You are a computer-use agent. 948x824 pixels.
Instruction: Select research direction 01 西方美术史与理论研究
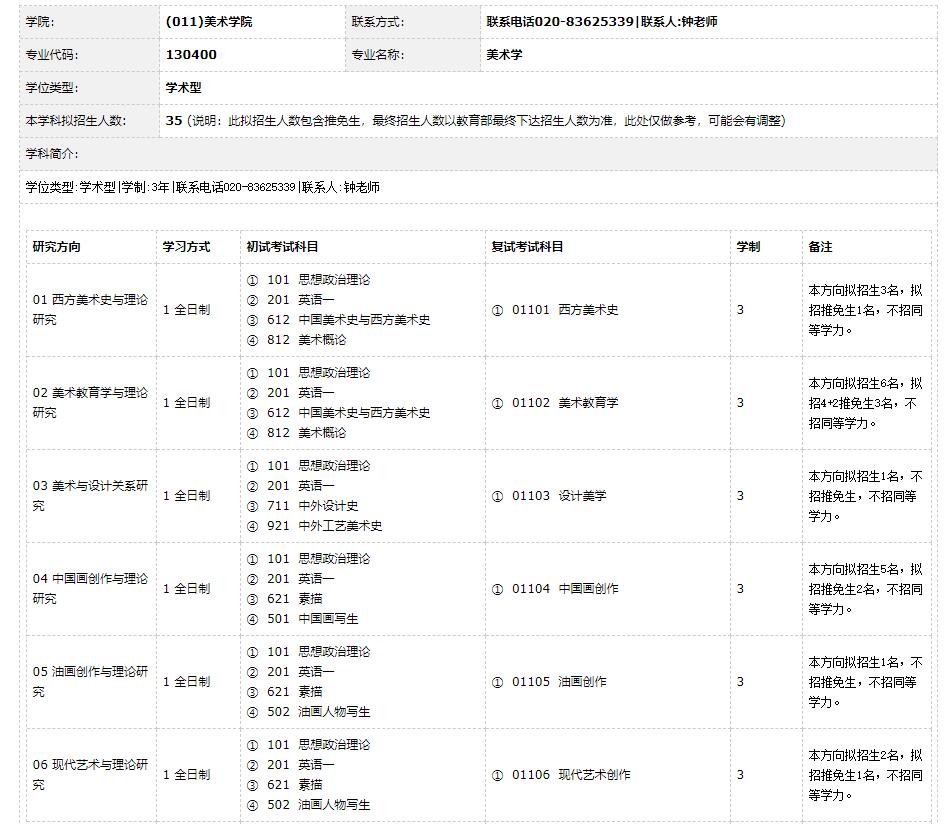pyautogui.click(x=89, y=310)
